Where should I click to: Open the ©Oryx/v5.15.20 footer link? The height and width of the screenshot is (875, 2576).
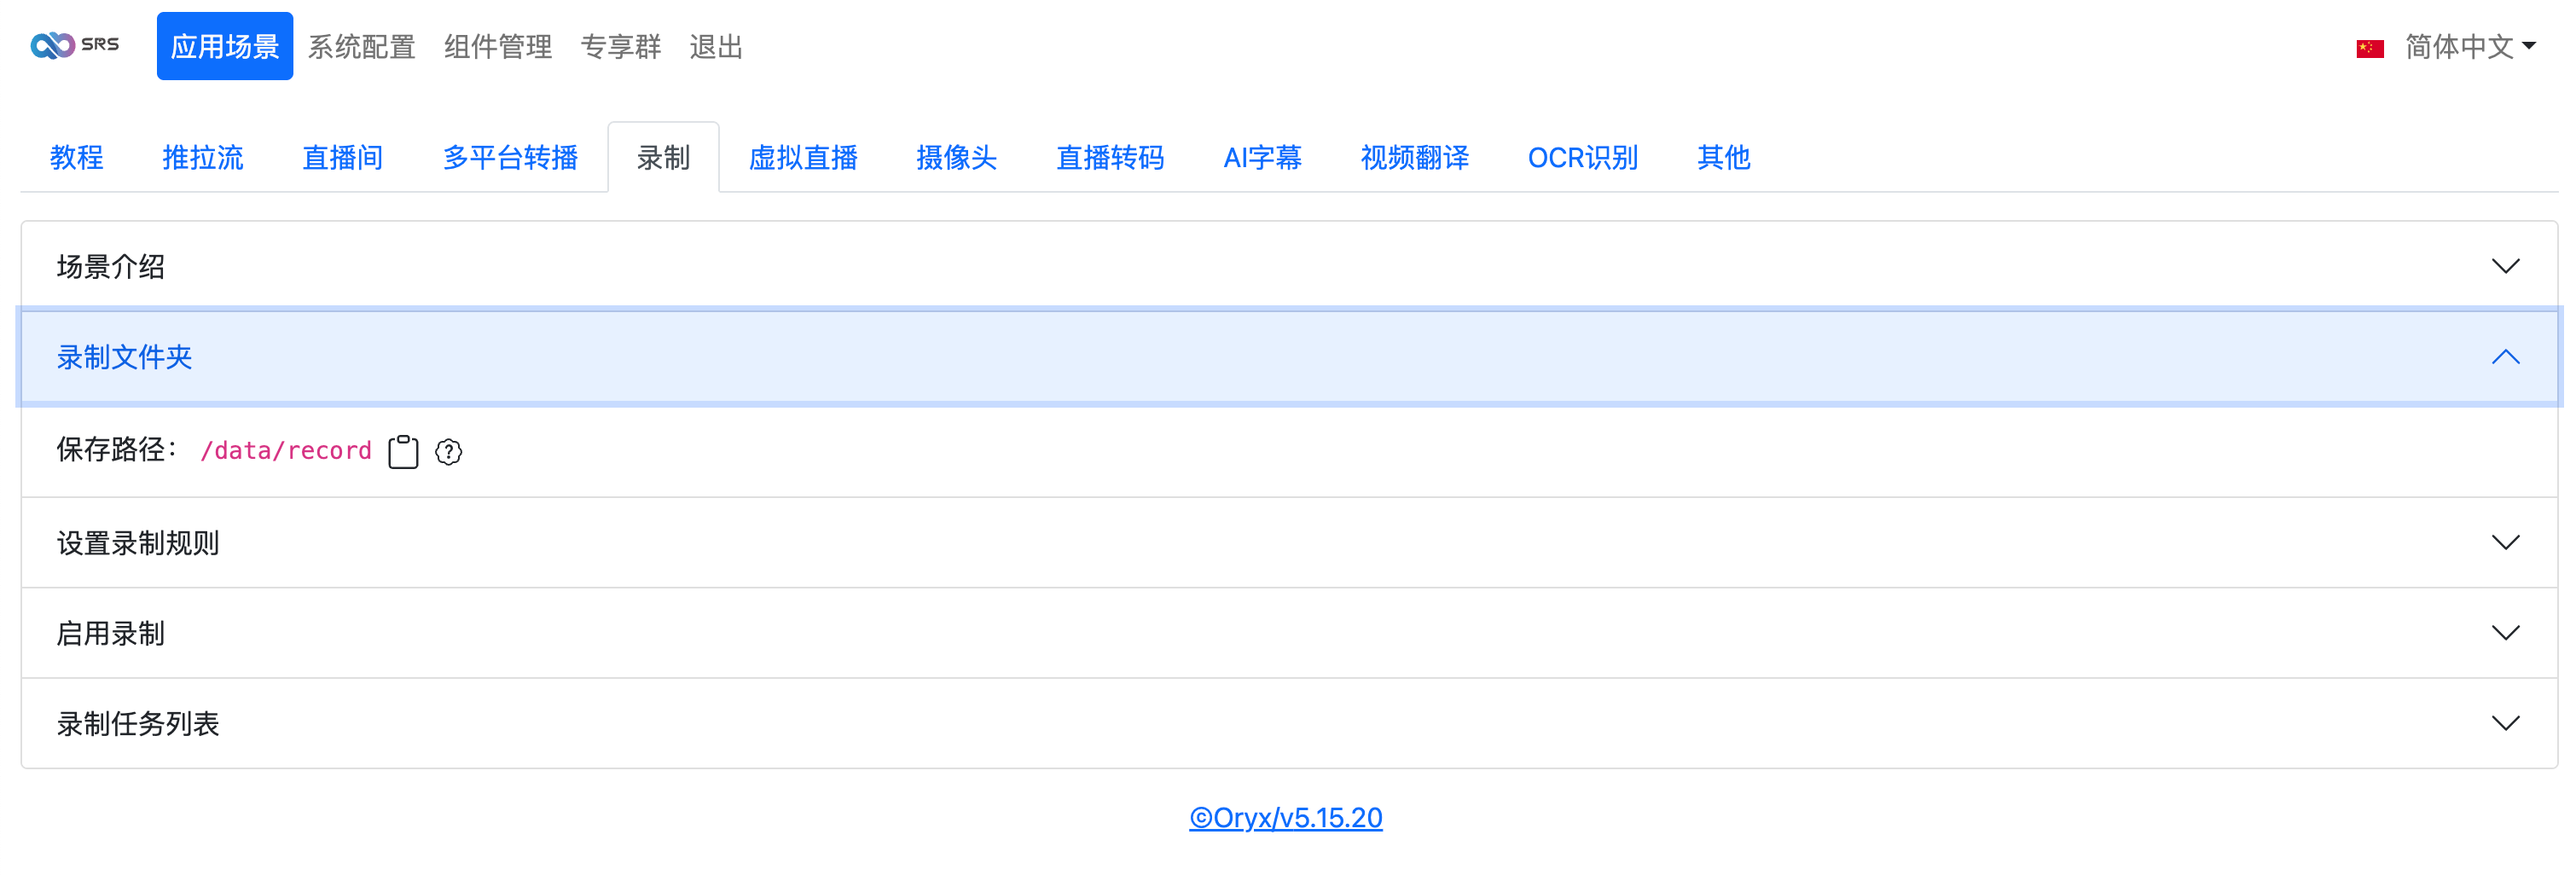pos(1286,817)
